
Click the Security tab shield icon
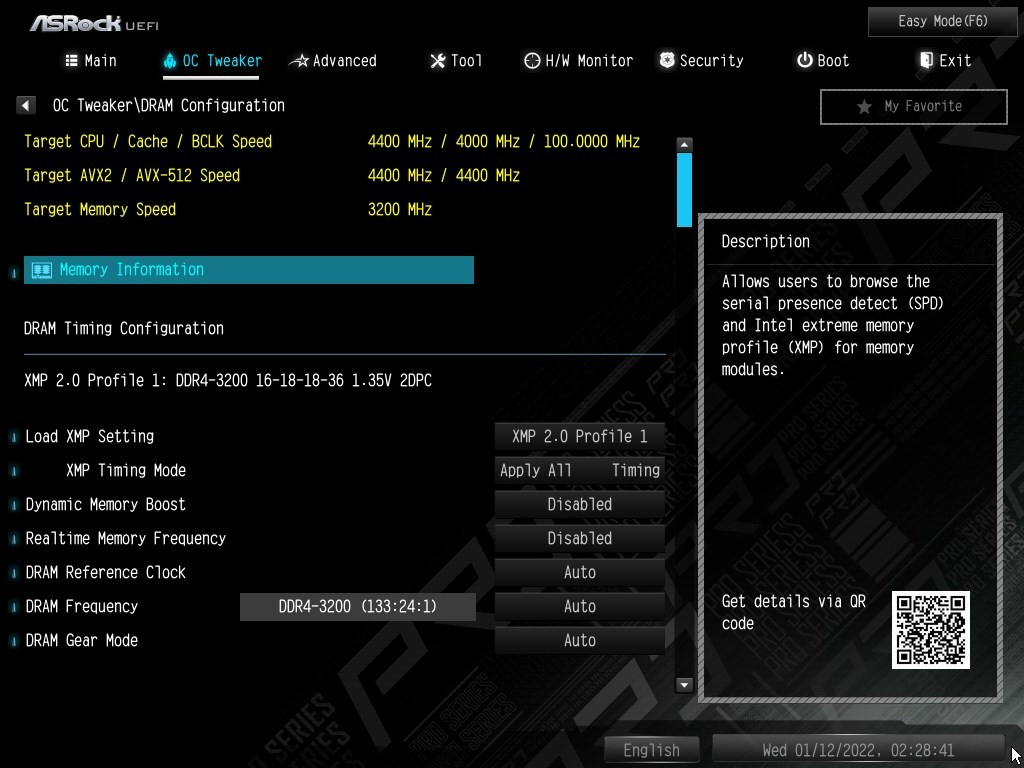[667, 61]
